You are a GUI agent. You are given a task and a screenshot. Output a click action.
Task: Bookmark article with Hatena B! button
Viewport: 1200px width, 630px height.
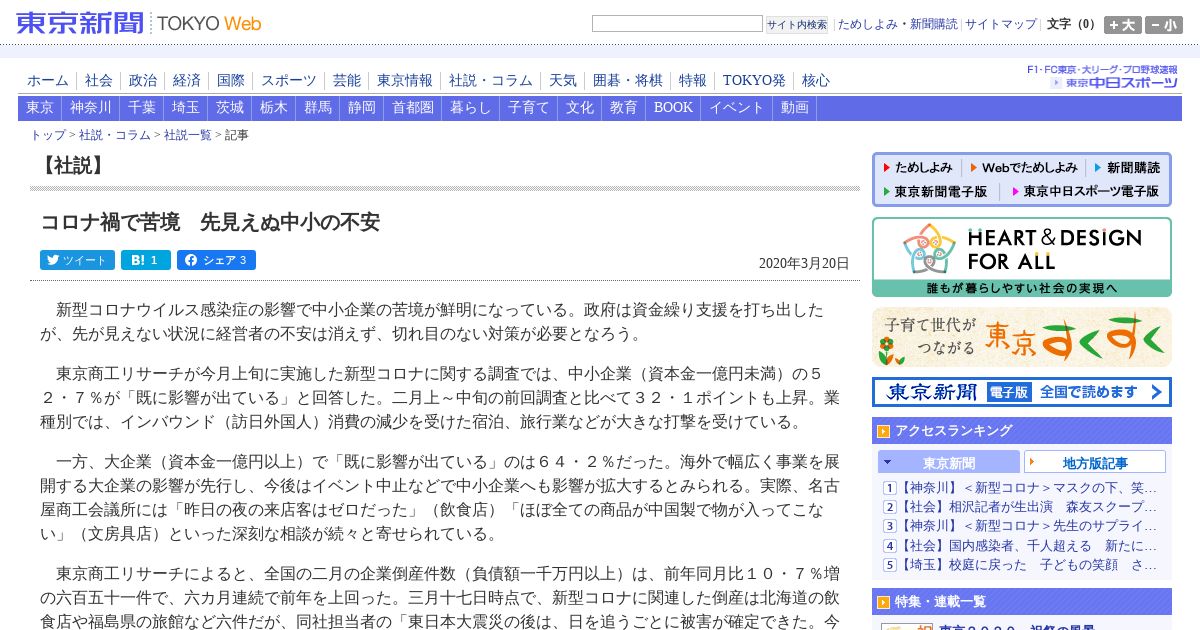click(146, 260)
